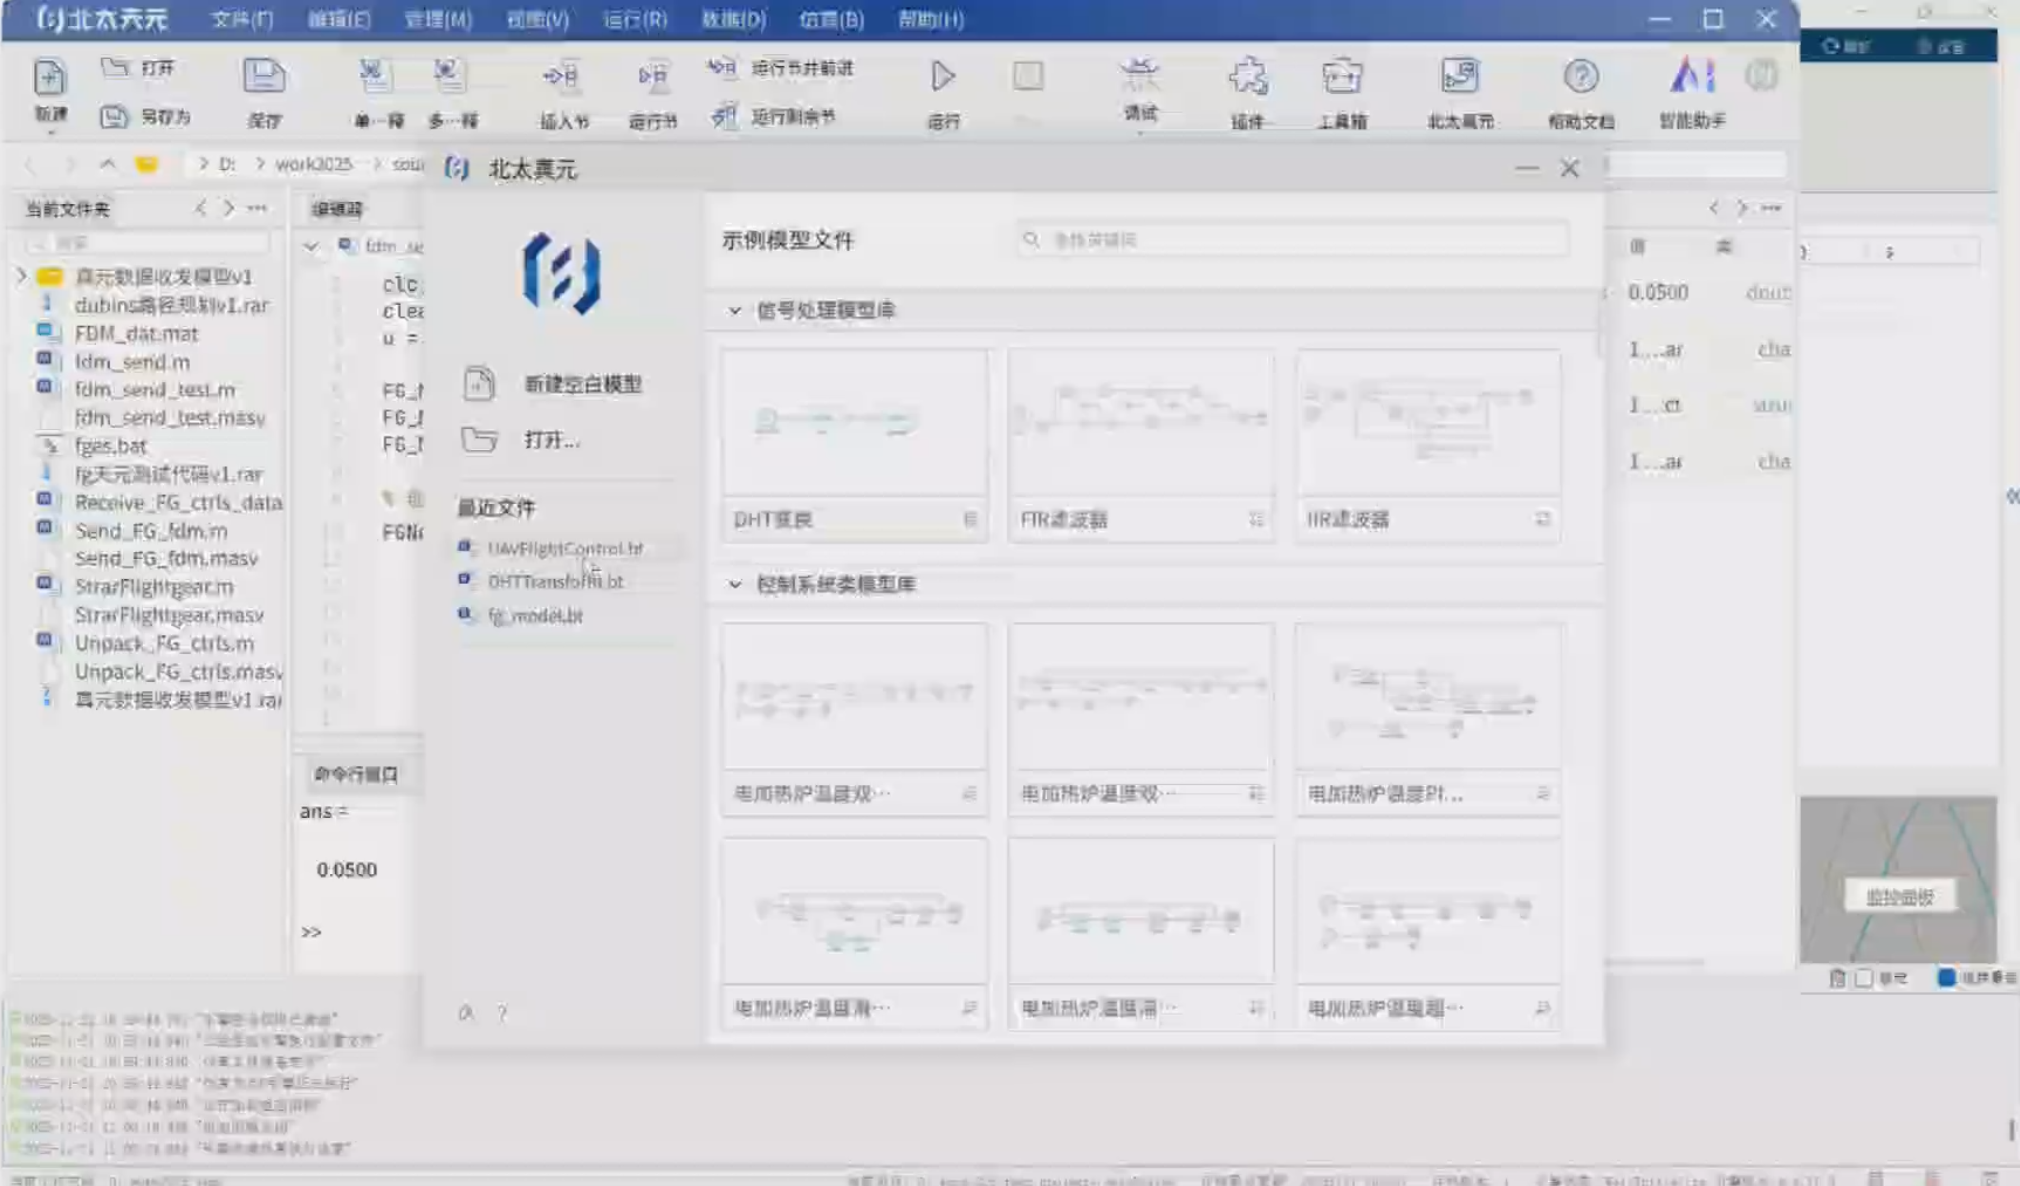Screen dimensions: 2020x1186
Task: Click the 运行 play icon
Action: [942, 77]
